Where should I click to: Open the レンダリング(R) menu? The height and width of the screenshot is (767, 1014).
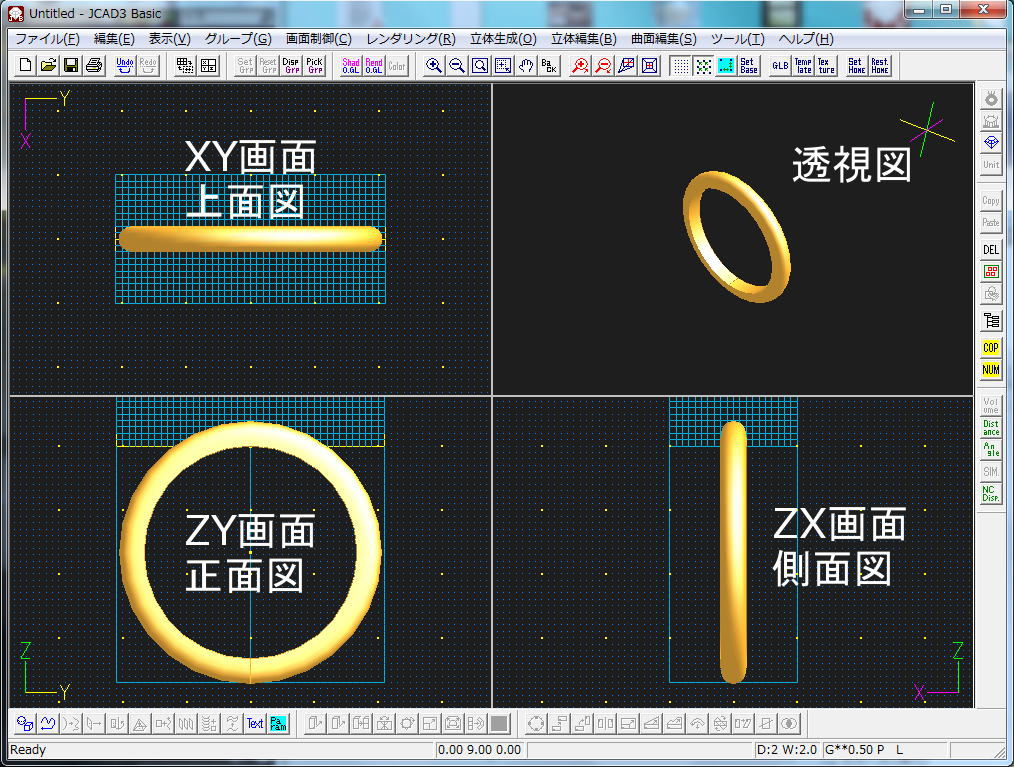click(x=411, y=39)
